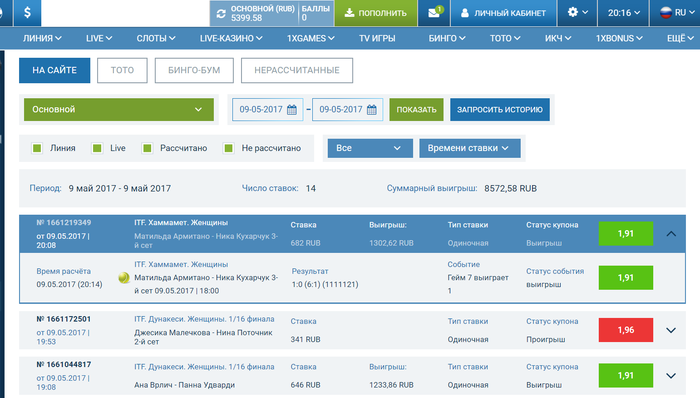Toggle the Не рассчитано checkbox
This screenshot has height=398, width=700.
click(228, 148)
